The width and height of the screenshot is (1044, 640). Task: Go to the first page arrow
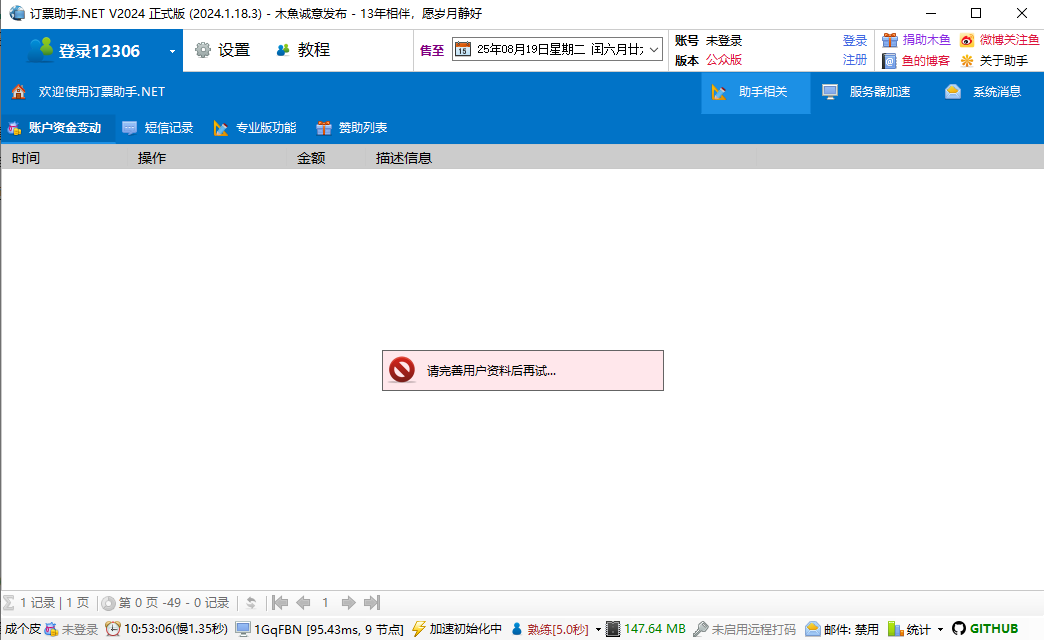[280, 603]
